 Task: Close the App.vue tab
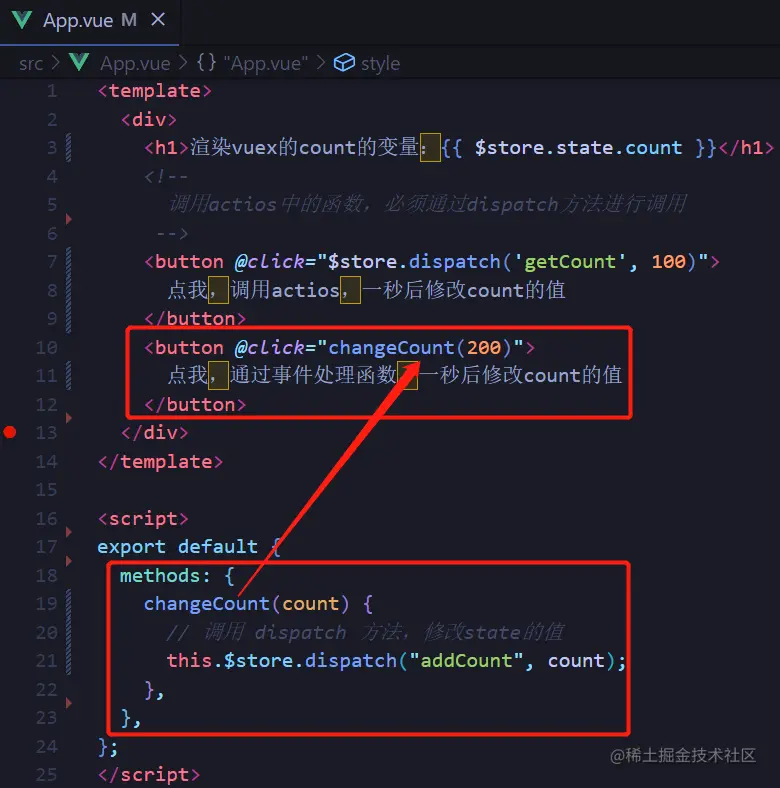click(x=158, y=20)
